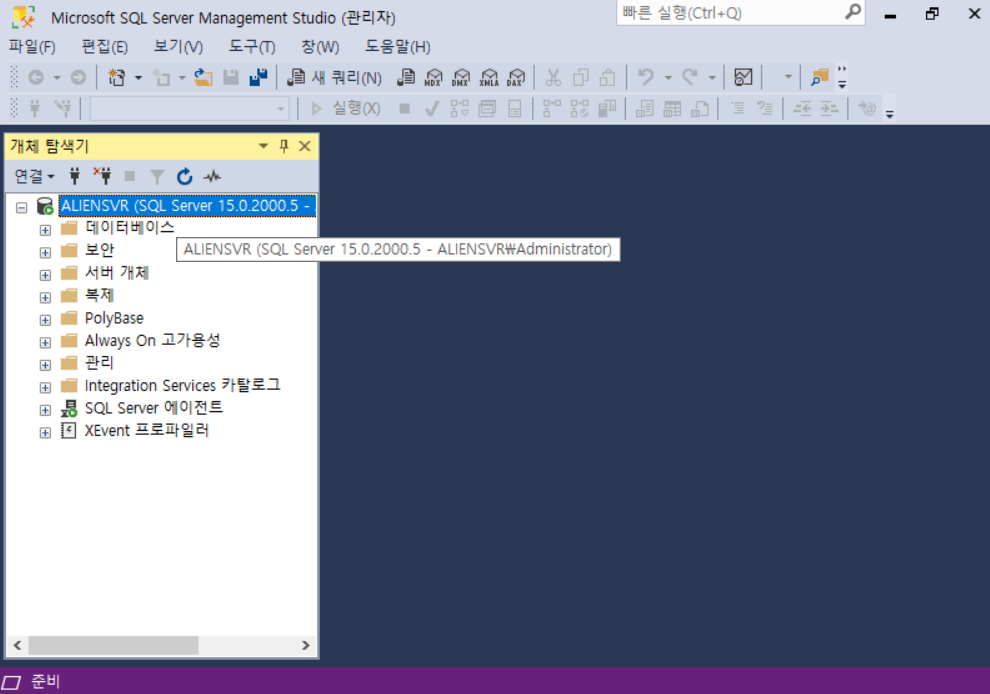Click the Refresh icon in Object Explorer
This screenshot has width=990, height=694.
(184, 176)
